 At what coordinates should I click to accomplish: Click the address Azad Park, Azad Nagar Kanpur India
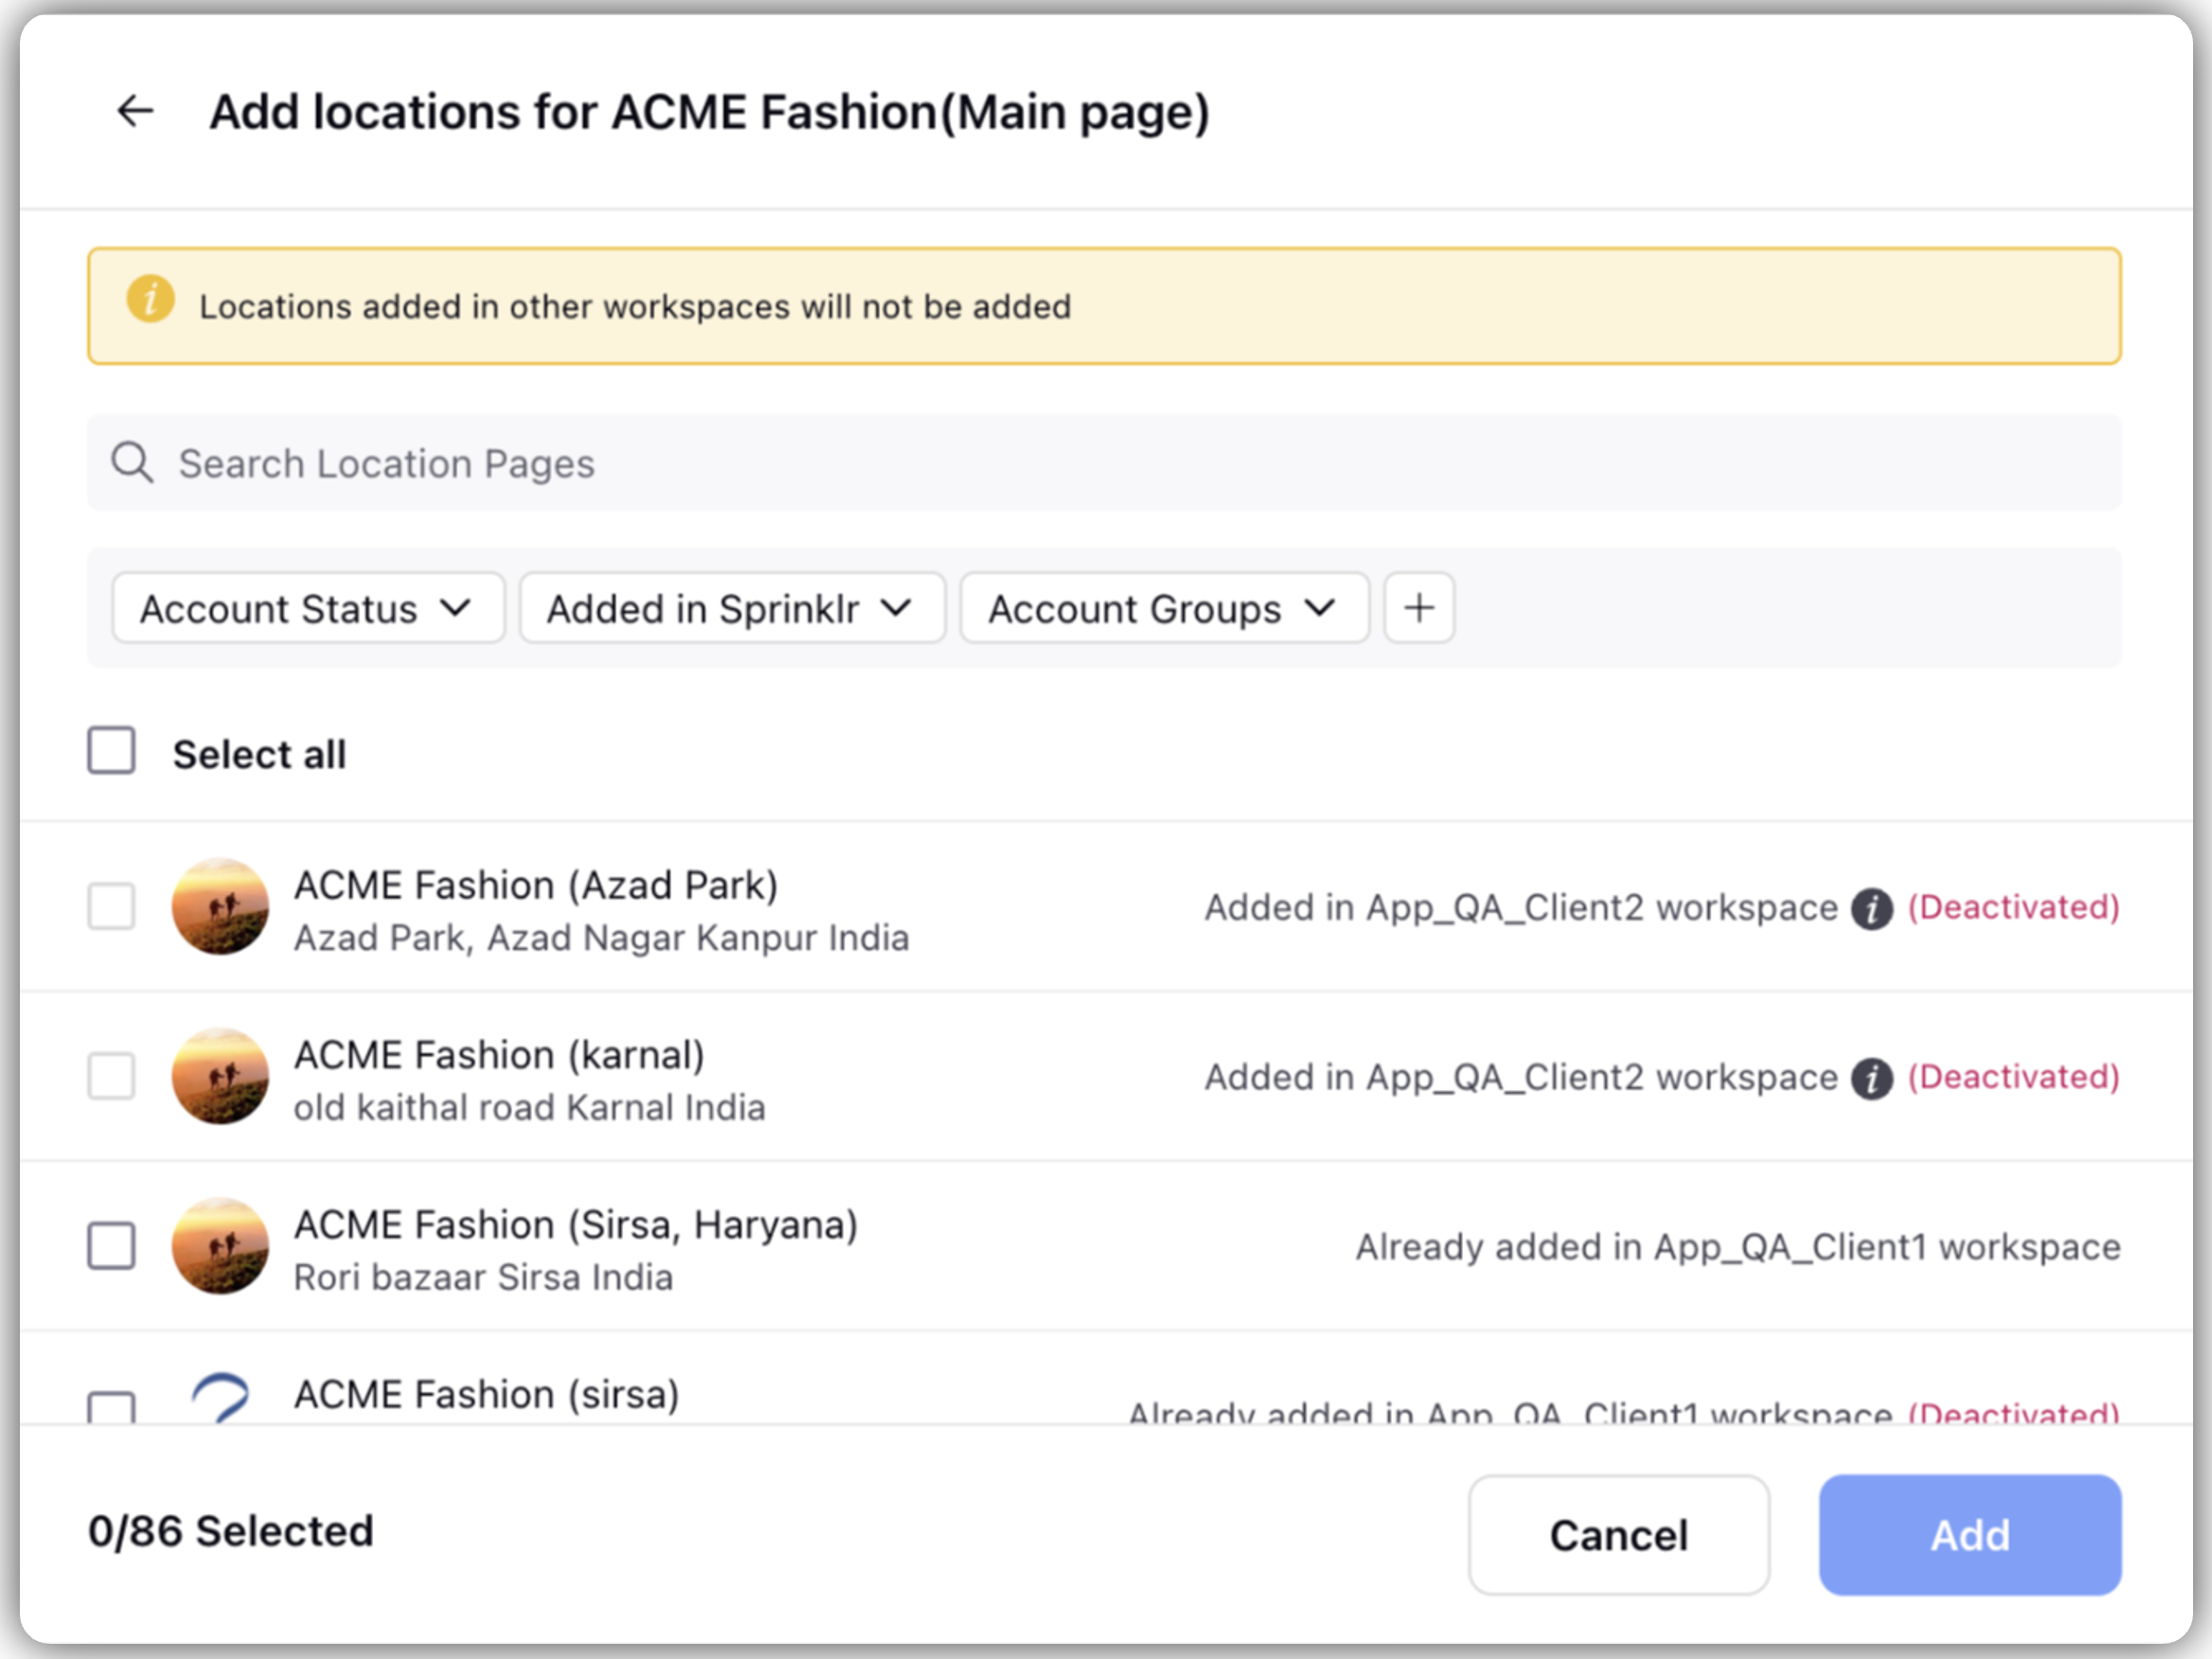tap(601, 938)
